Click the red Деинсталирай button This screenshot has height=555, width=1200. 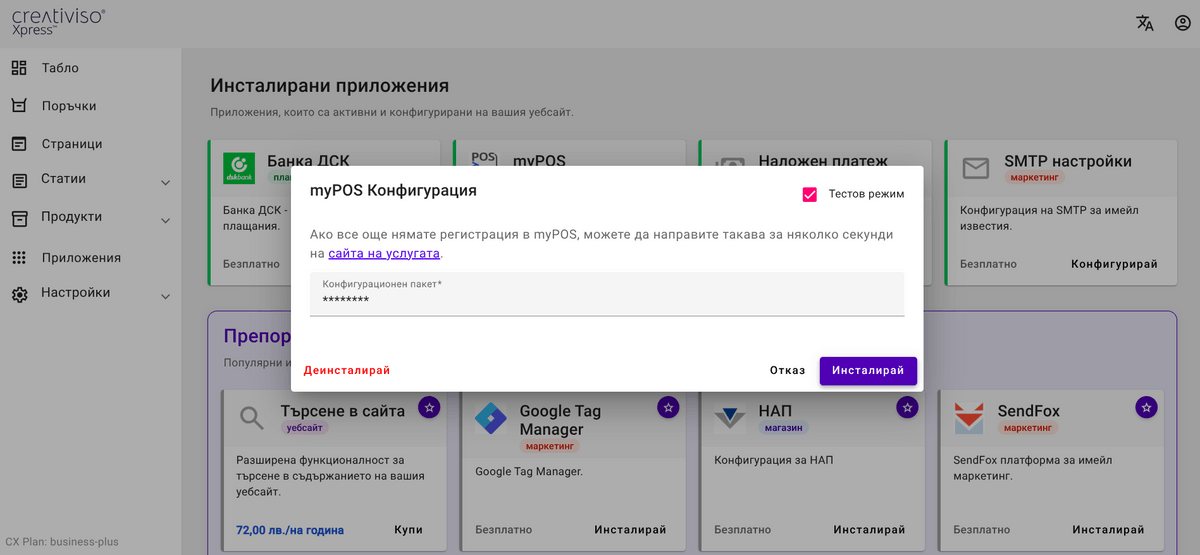pyautogui.click(x=347, y=370)
